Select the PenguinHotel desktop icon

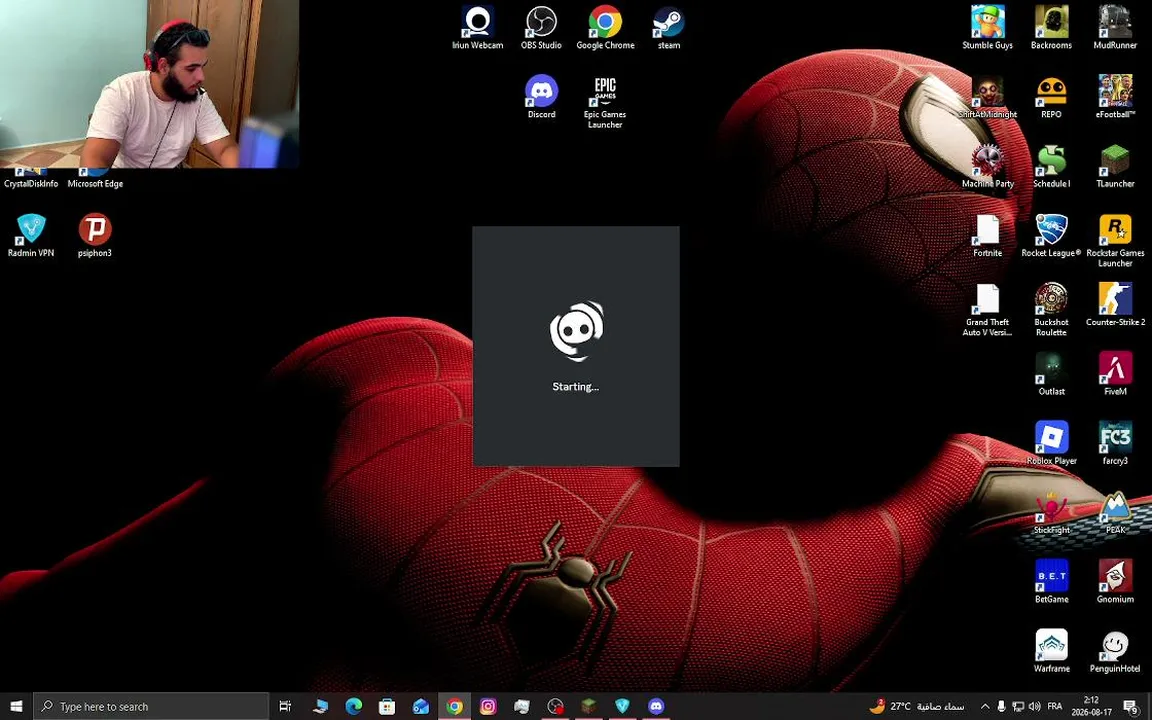click(x=1115, y=649)
